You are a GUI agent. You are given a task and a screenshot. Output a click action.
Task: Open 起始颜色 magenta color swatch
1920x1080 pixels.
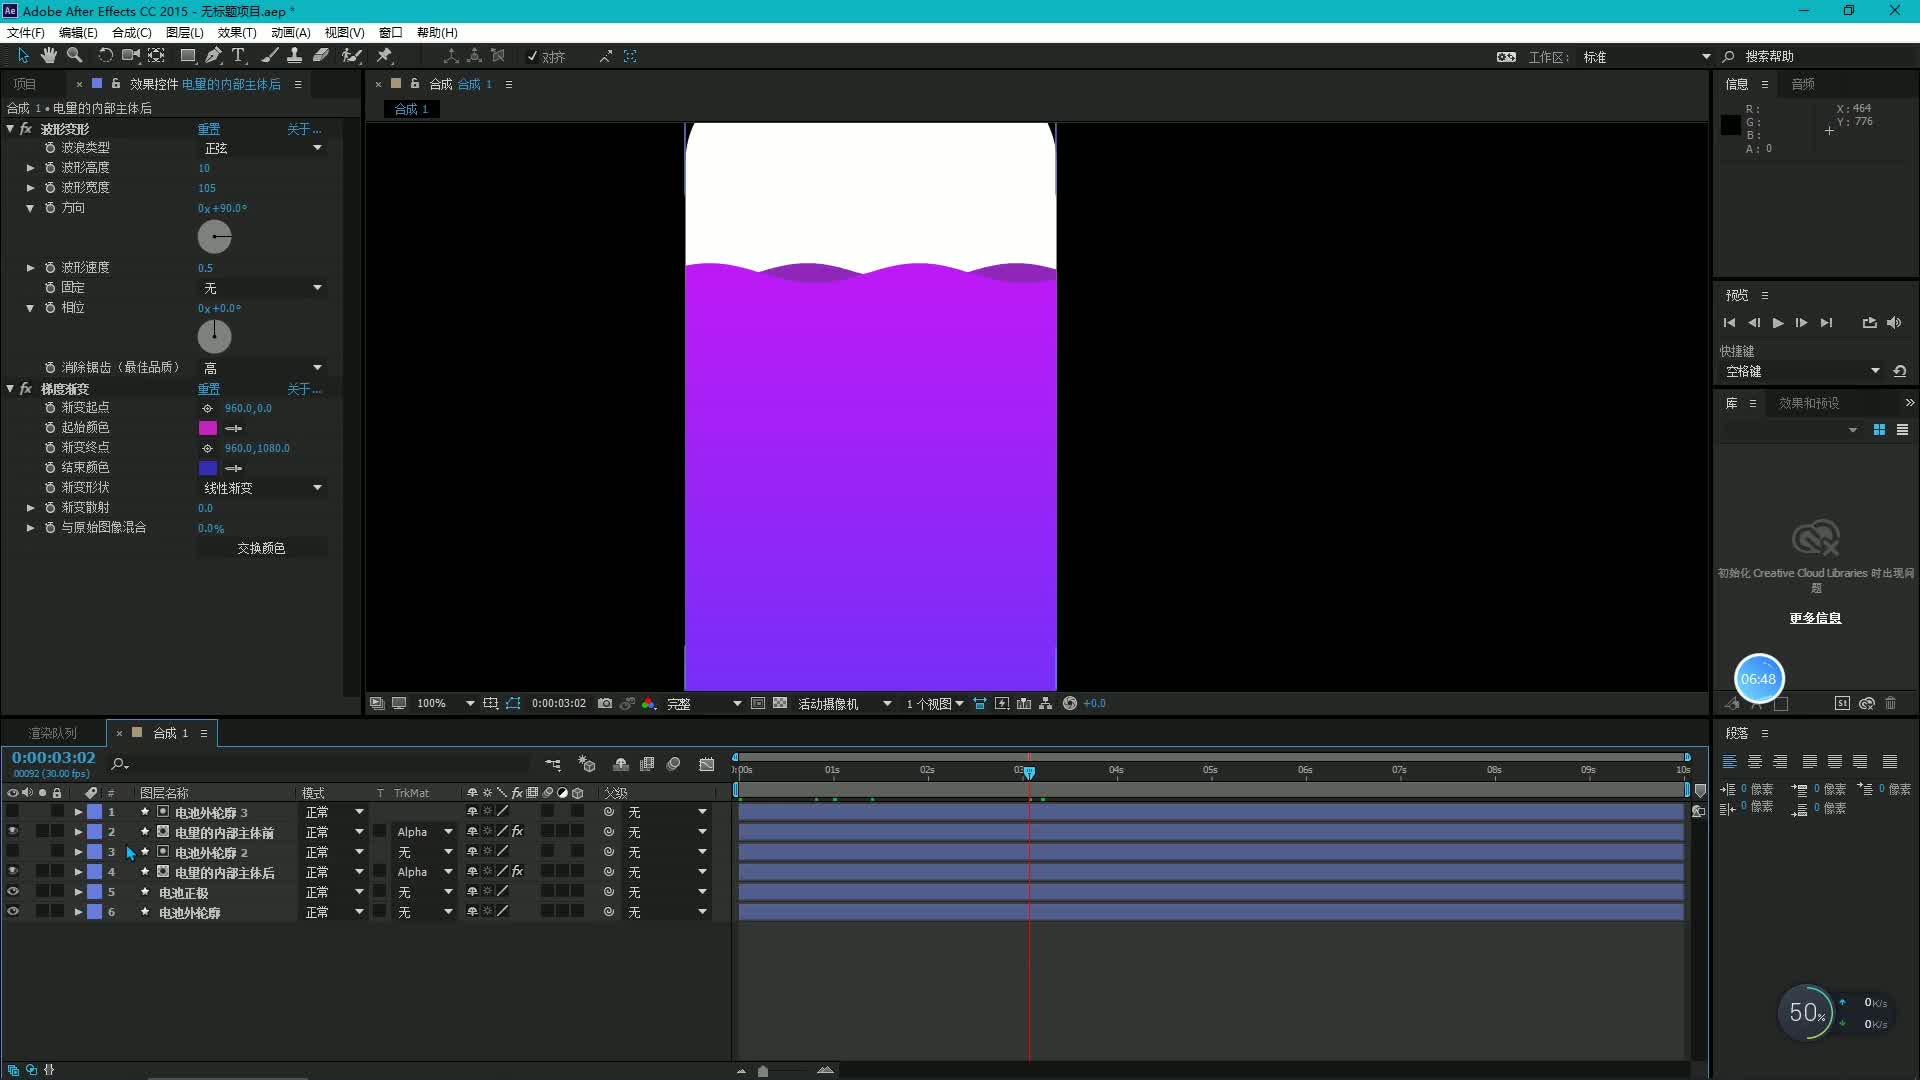(208, 428)
